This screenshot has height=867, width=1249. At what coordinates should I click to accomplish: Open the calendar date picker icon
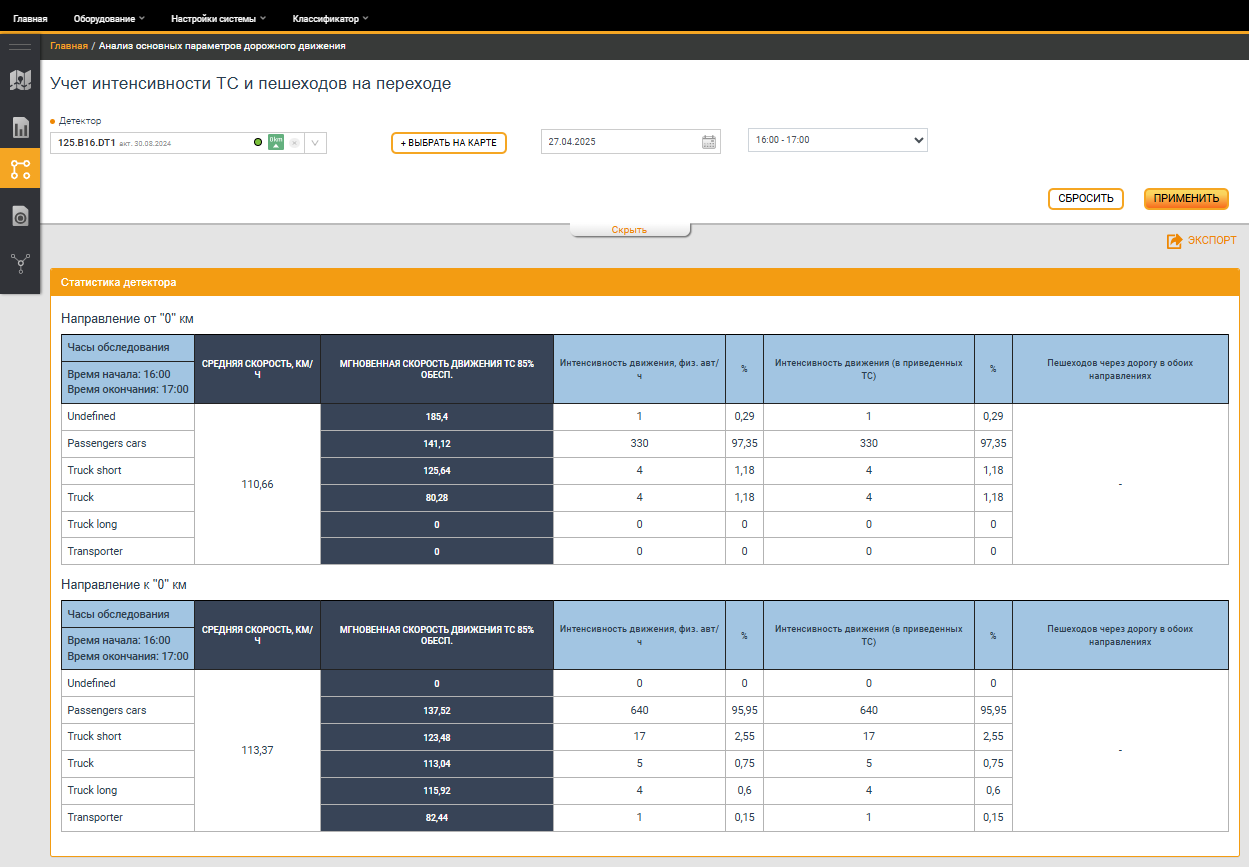click(709, 142)
